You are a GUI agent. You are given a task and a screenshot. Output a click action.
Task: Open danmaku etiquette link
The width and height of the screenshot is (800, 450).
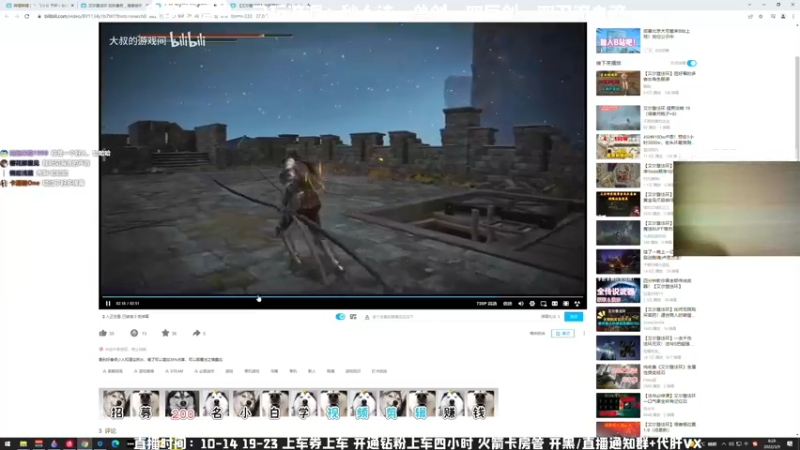pos(550,317)
